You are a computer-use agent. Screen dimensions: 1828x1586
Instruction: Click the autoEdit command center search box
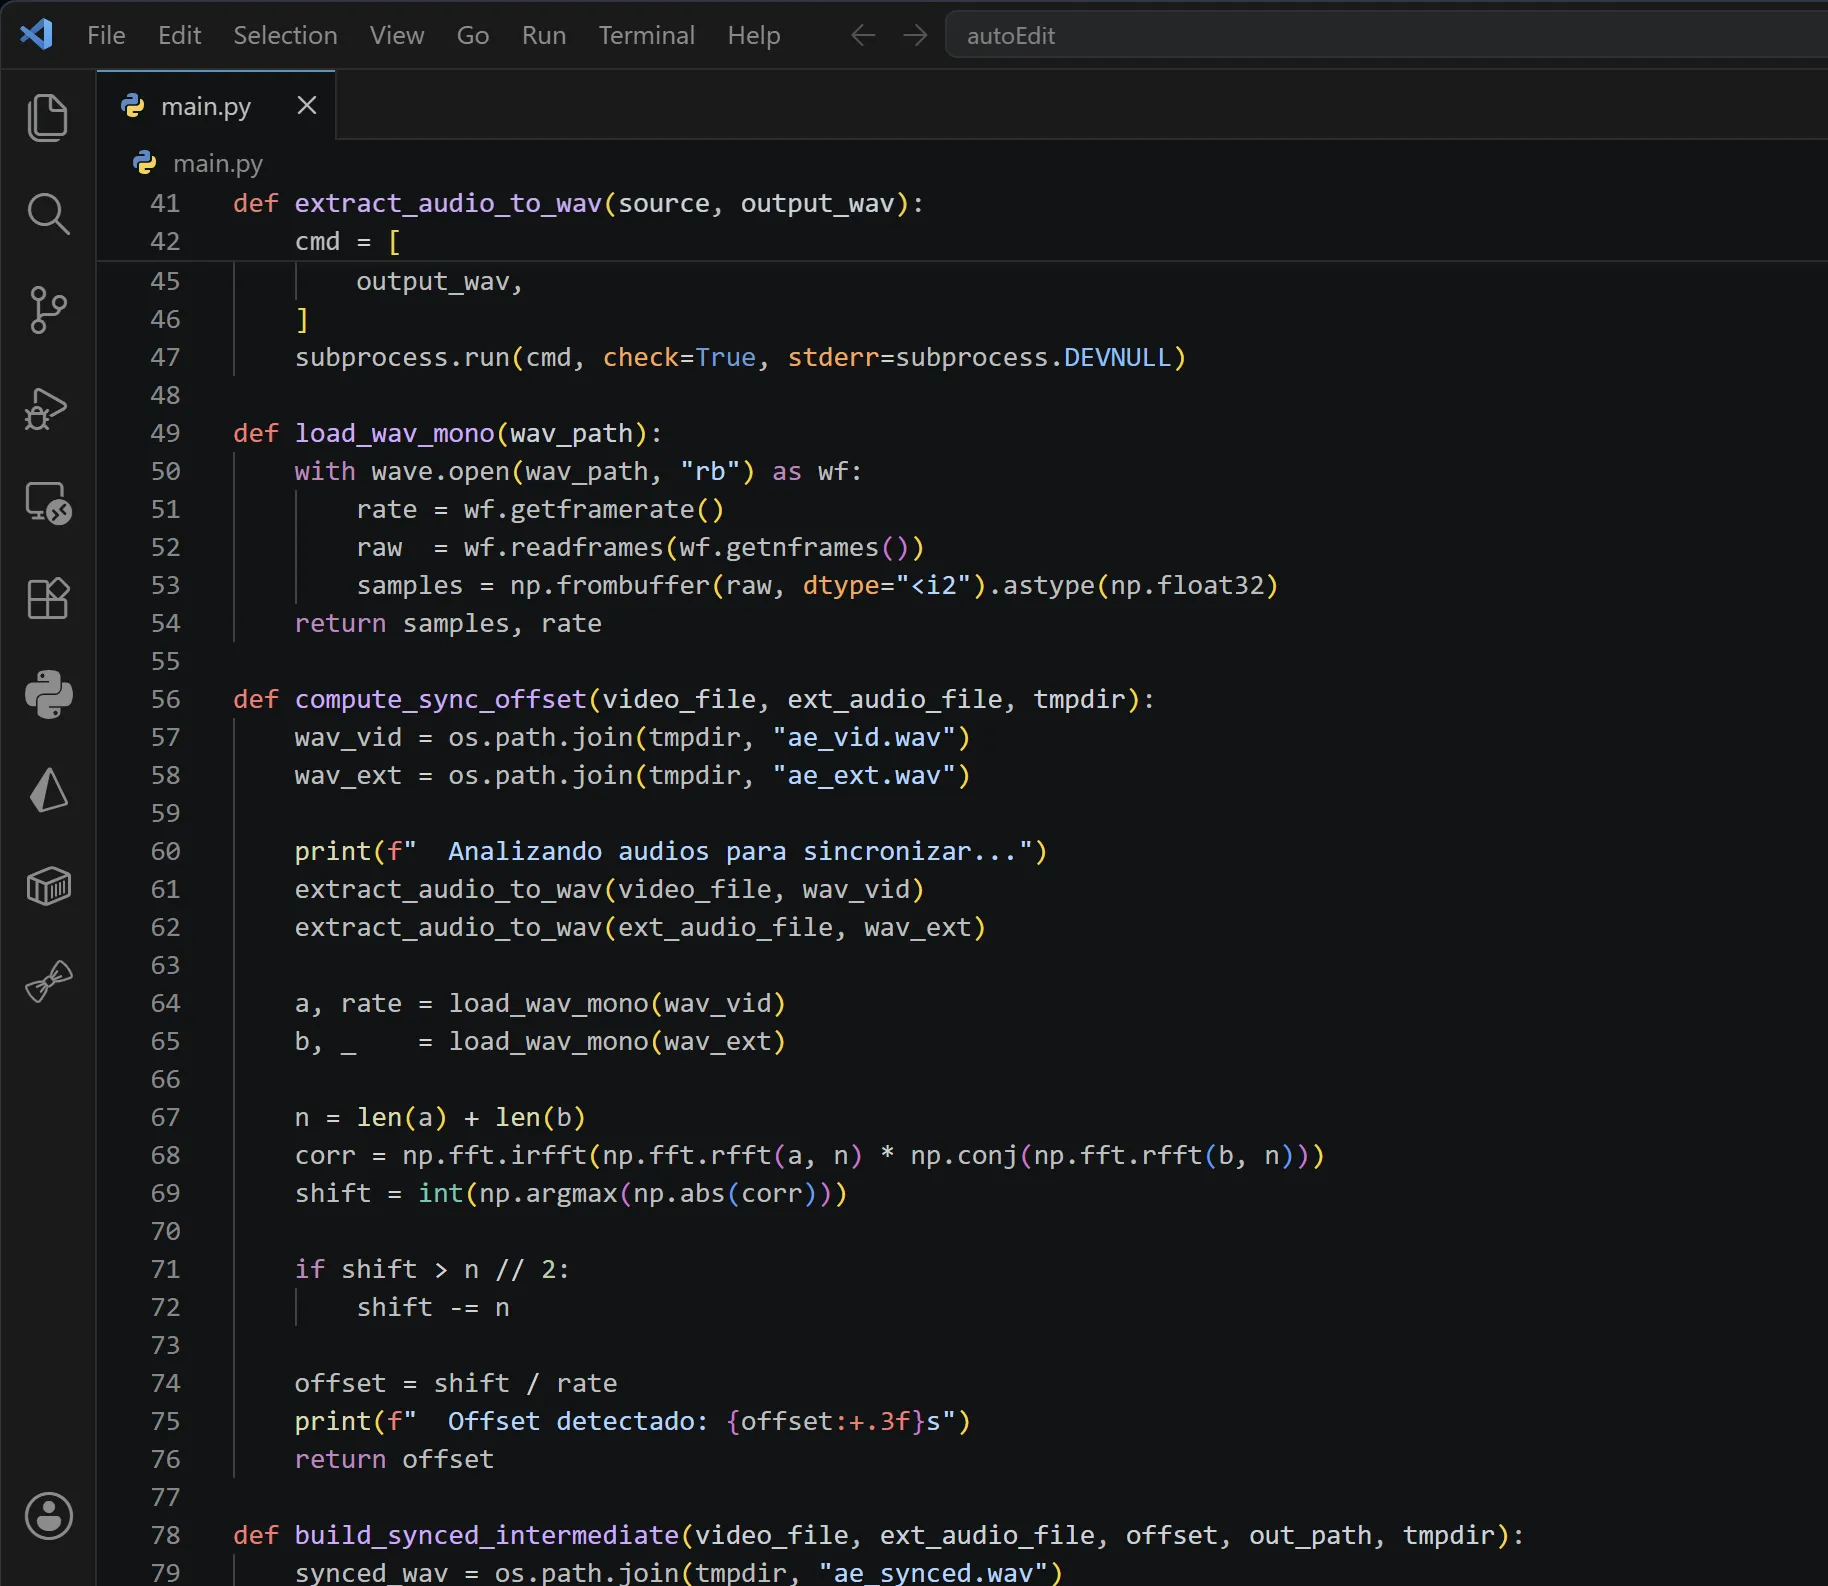click(1386, 35)
